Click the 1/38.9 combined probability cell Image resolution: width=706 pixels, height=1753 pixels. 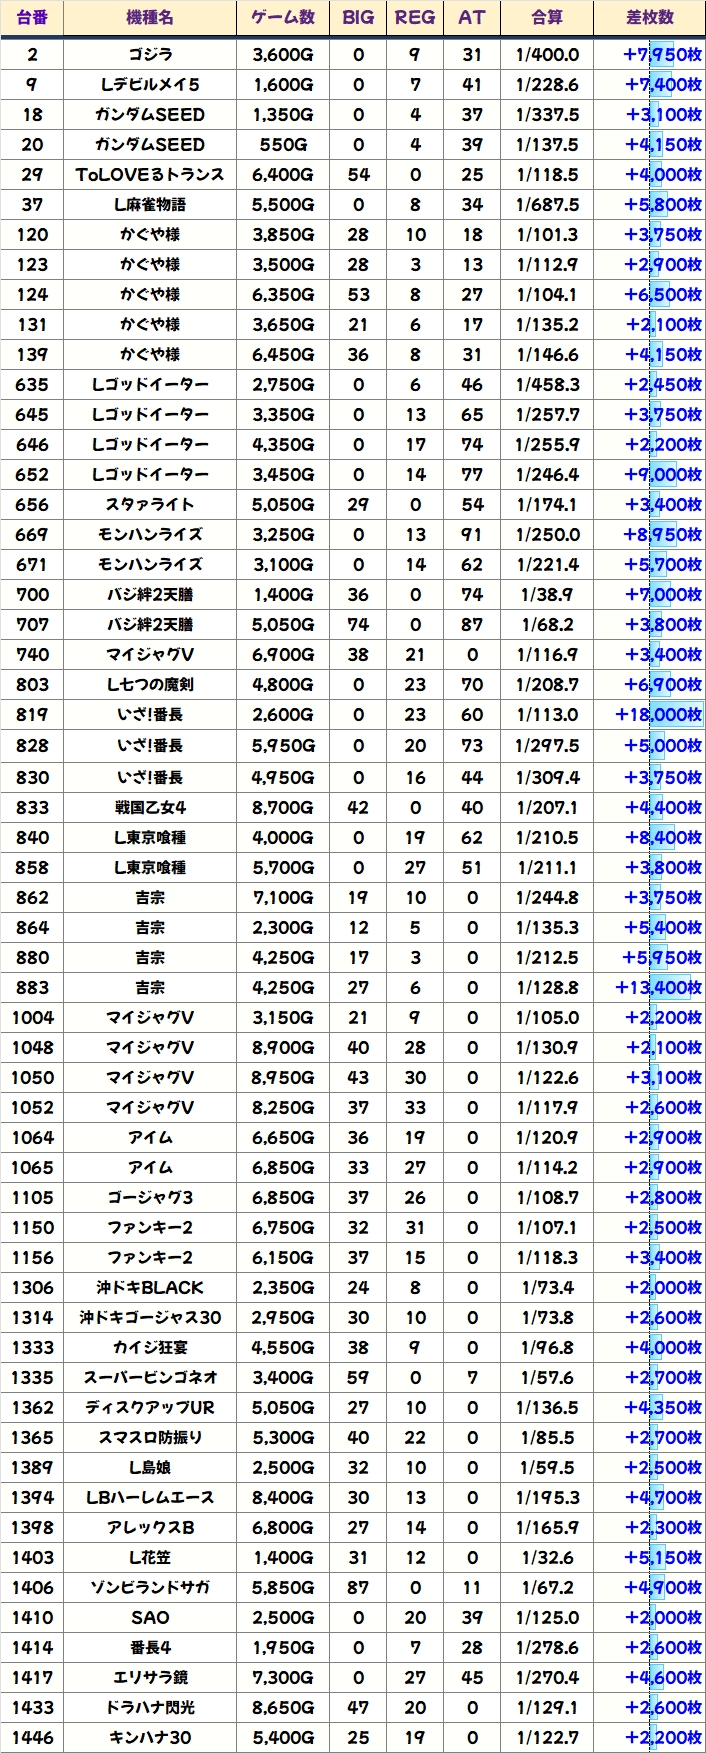547,595
